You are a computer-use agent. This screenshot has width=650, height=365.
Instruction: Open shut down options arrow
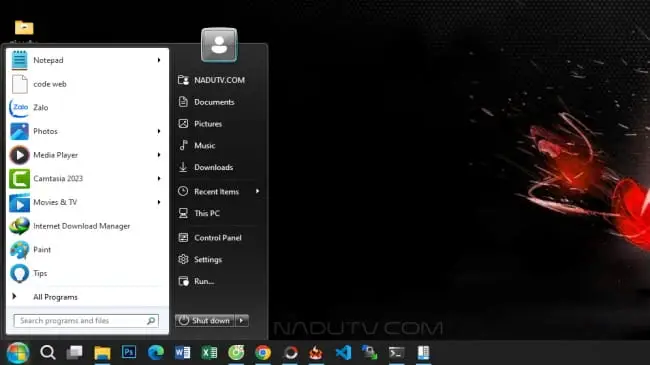click(x=242, y=321)
